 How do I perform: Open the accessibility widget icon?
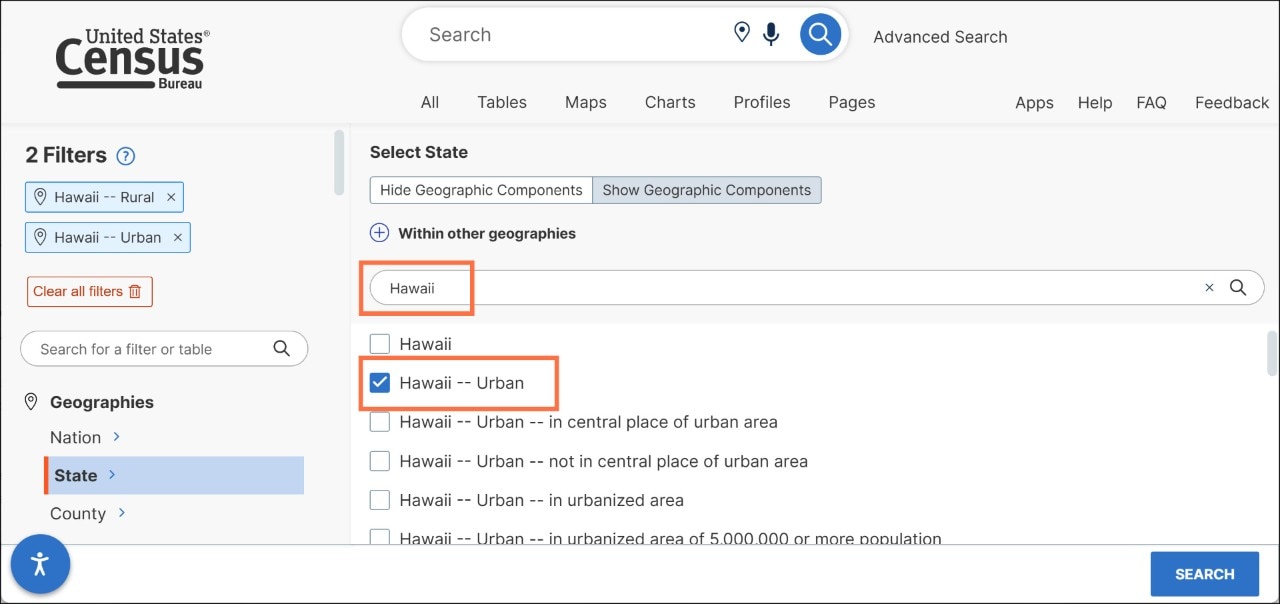40,564
